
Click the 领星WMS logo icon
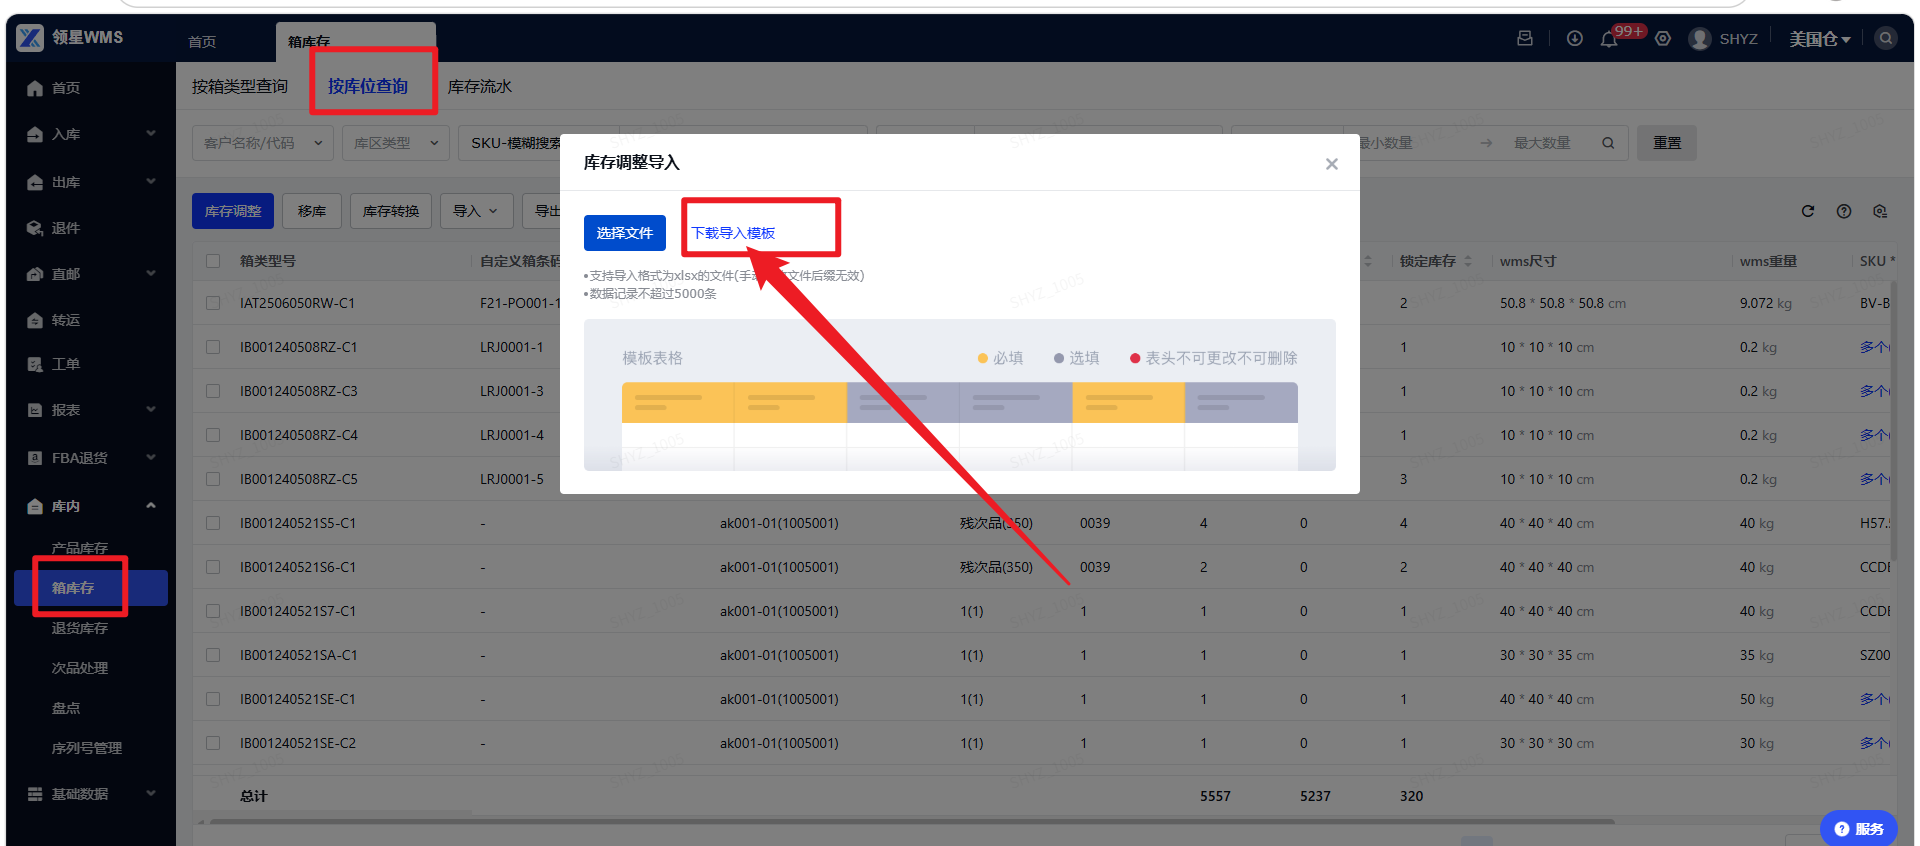(x=30, y=38)
